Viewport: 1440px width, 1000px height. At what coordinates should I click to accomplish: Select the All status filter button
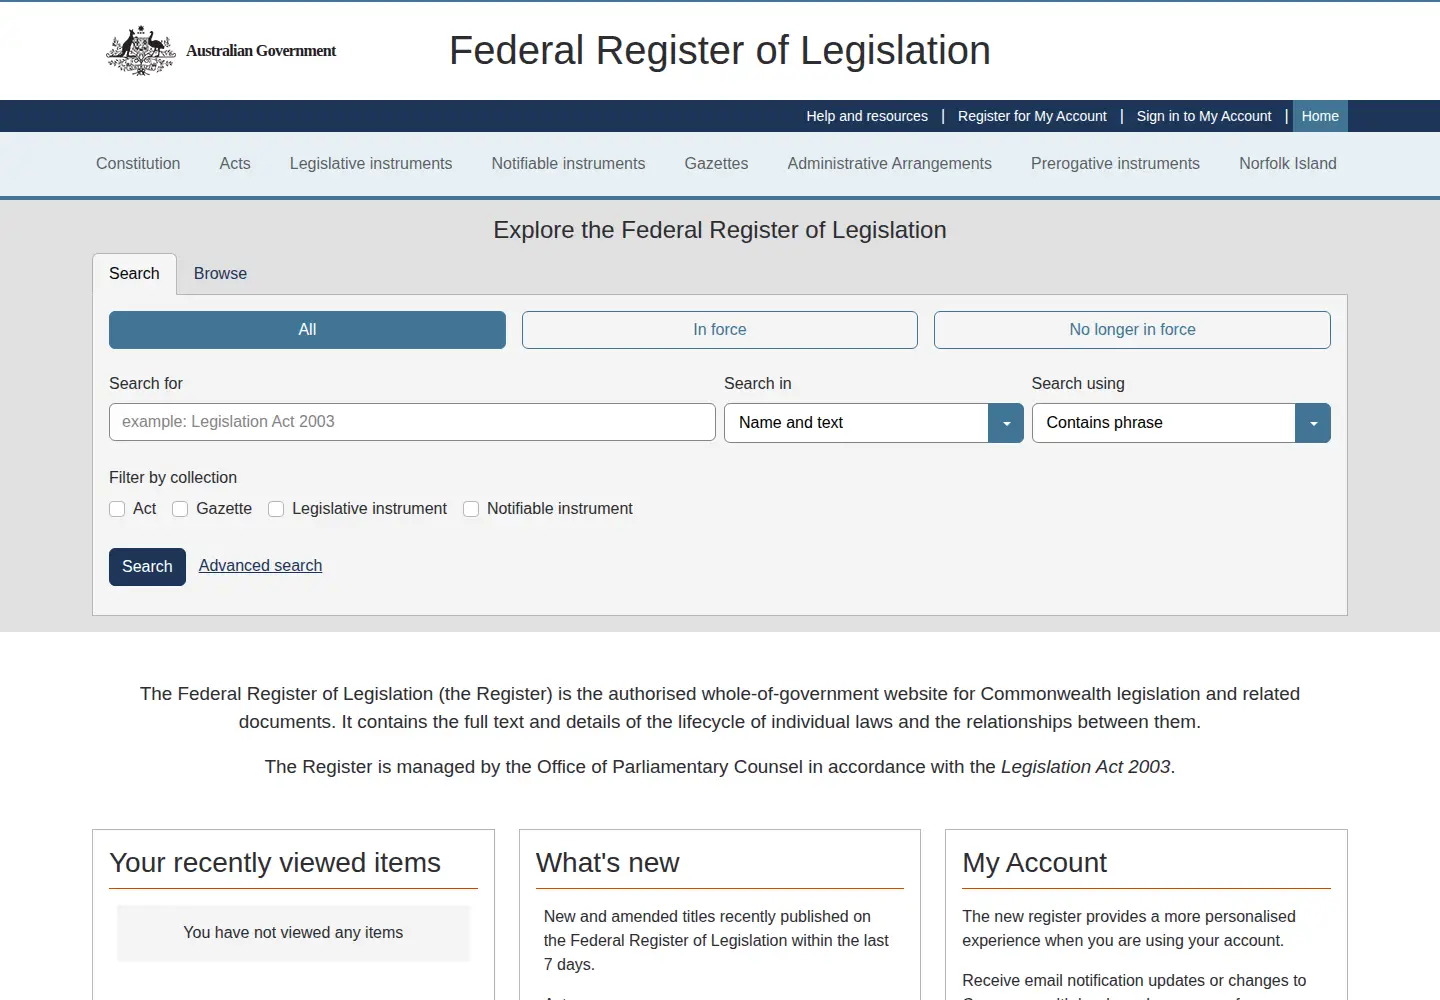[307, 330]
